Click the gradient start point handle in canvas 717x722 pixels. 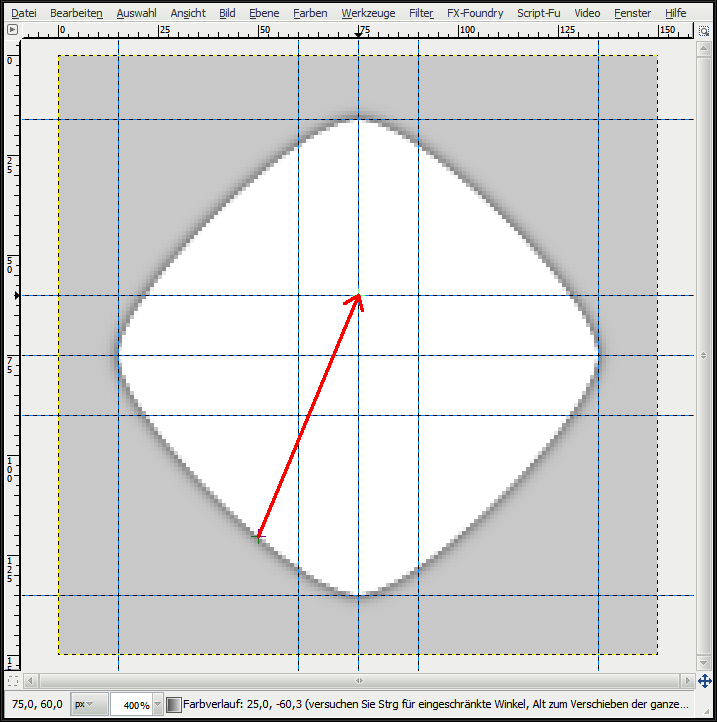258,537
